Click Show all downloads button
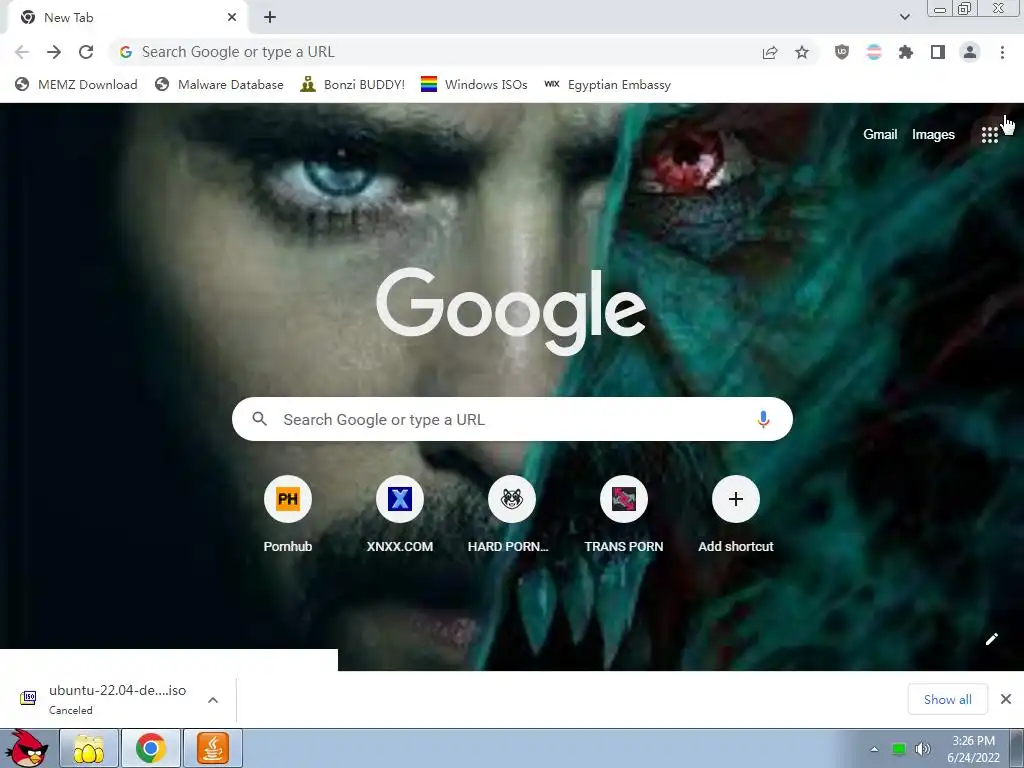This screenshot has width=1024, height=768. tap(948, 699)
